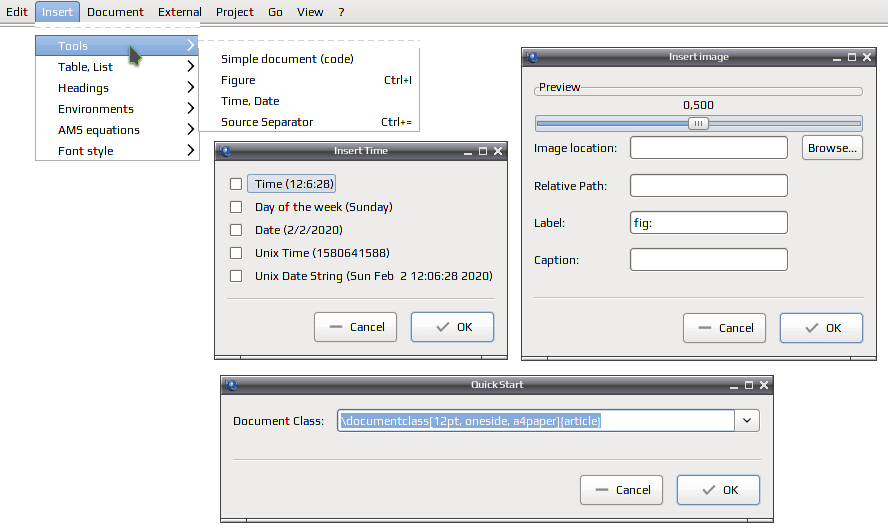Minimize the Quick Start window
The height and width of the screenshot is (531, 888).
tap(734, 385)
